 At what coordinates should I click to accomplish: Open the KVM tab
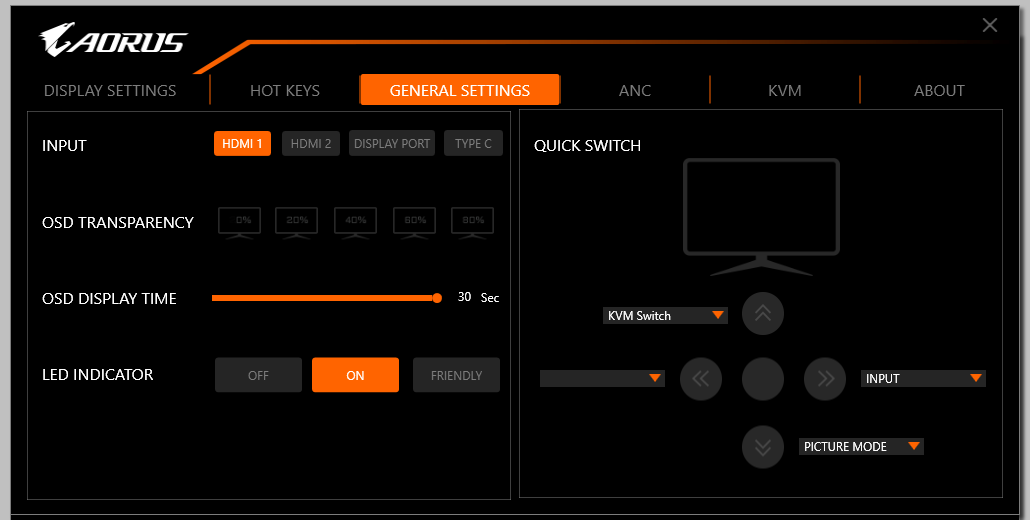(x=784, y=91)
